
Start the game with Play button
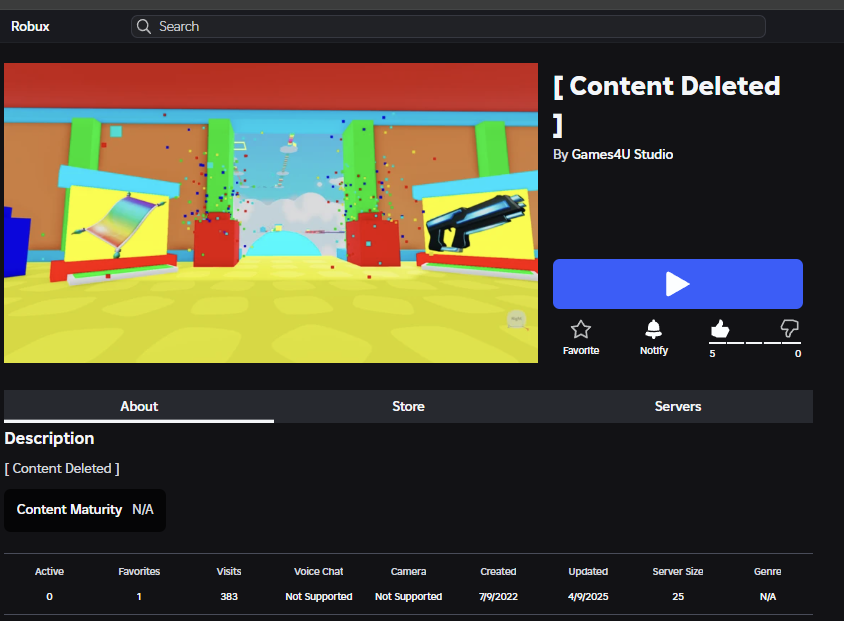pos(678,284)
